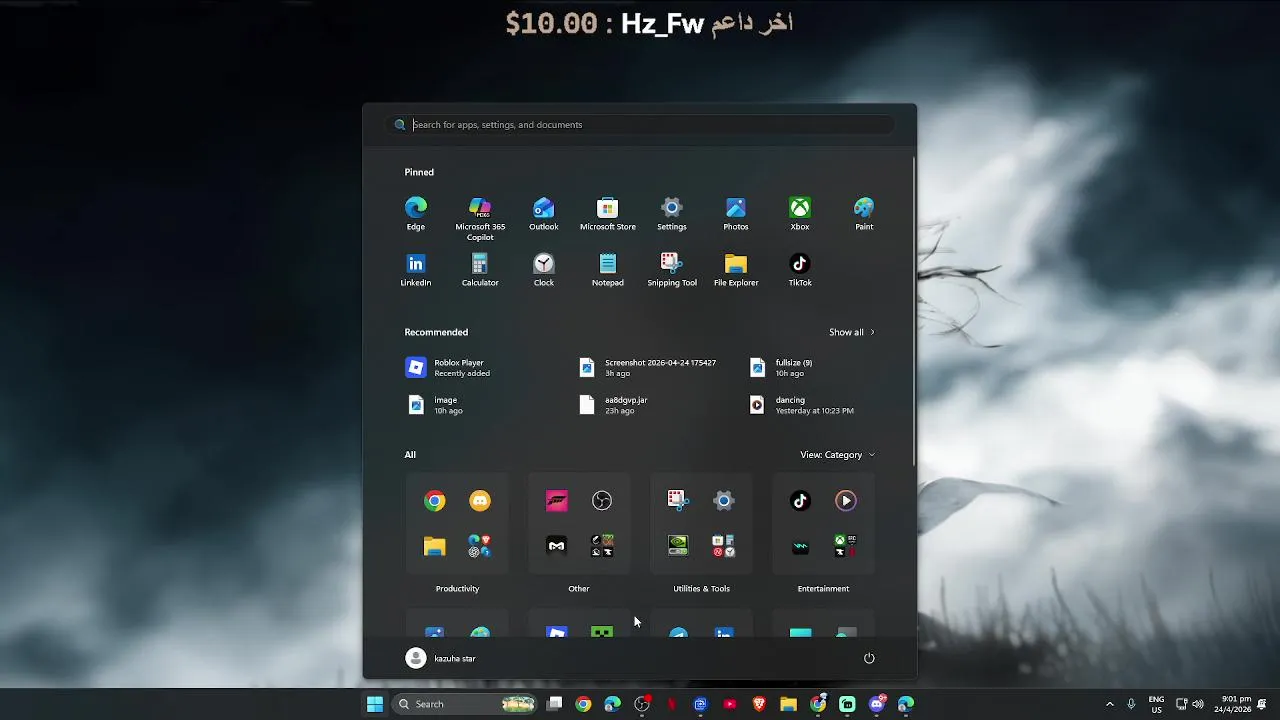This screenshot has height=720, width=1280.
Task: Open the media player icon in Entertainment group
Action: 846,501
